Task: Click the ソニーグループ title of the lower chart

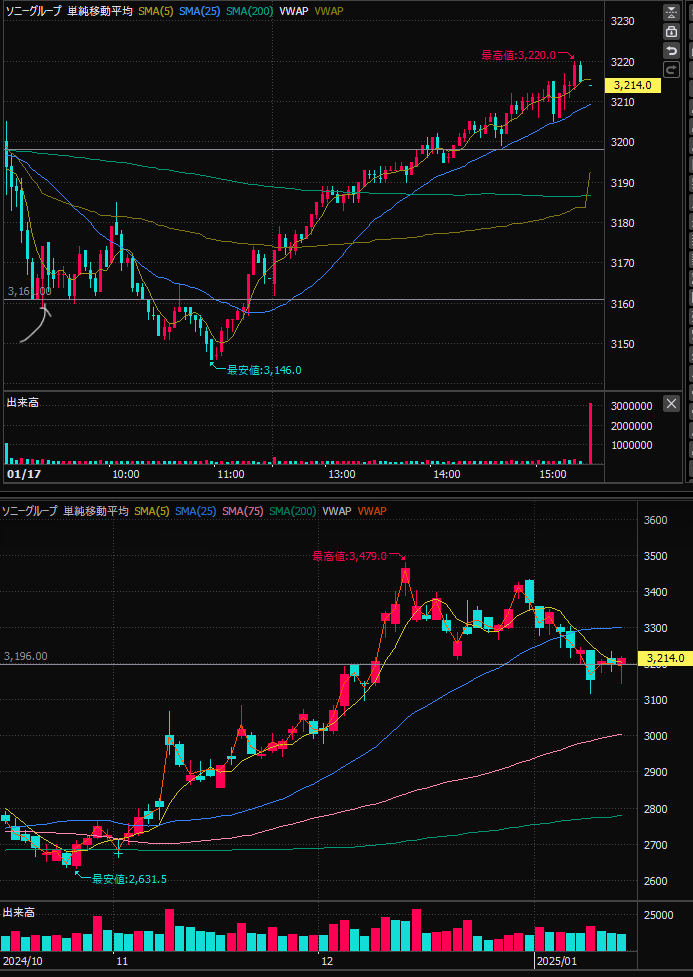Action: [29, 511]
